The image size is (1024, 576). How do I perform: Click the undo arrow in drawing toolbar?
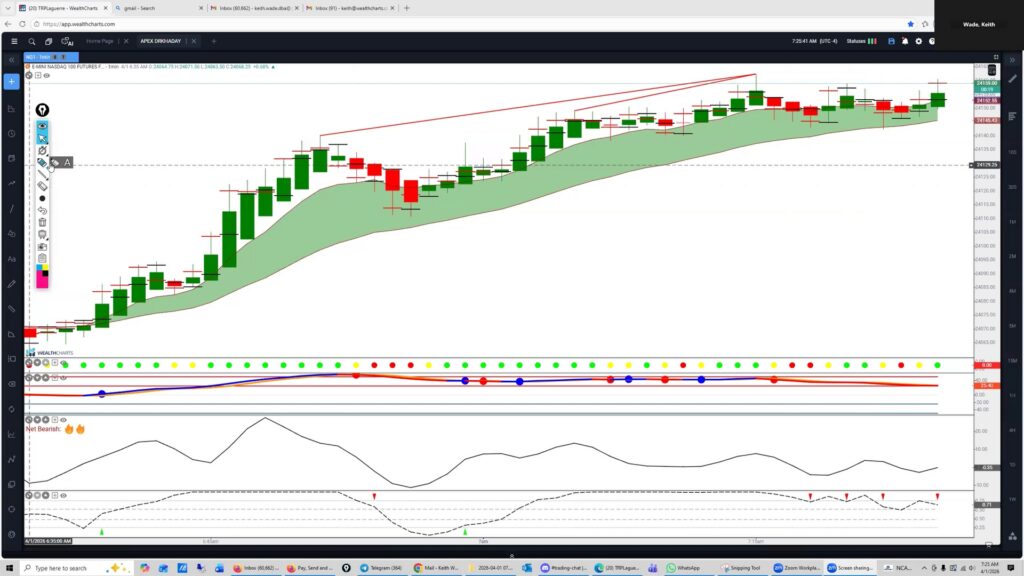42,210
